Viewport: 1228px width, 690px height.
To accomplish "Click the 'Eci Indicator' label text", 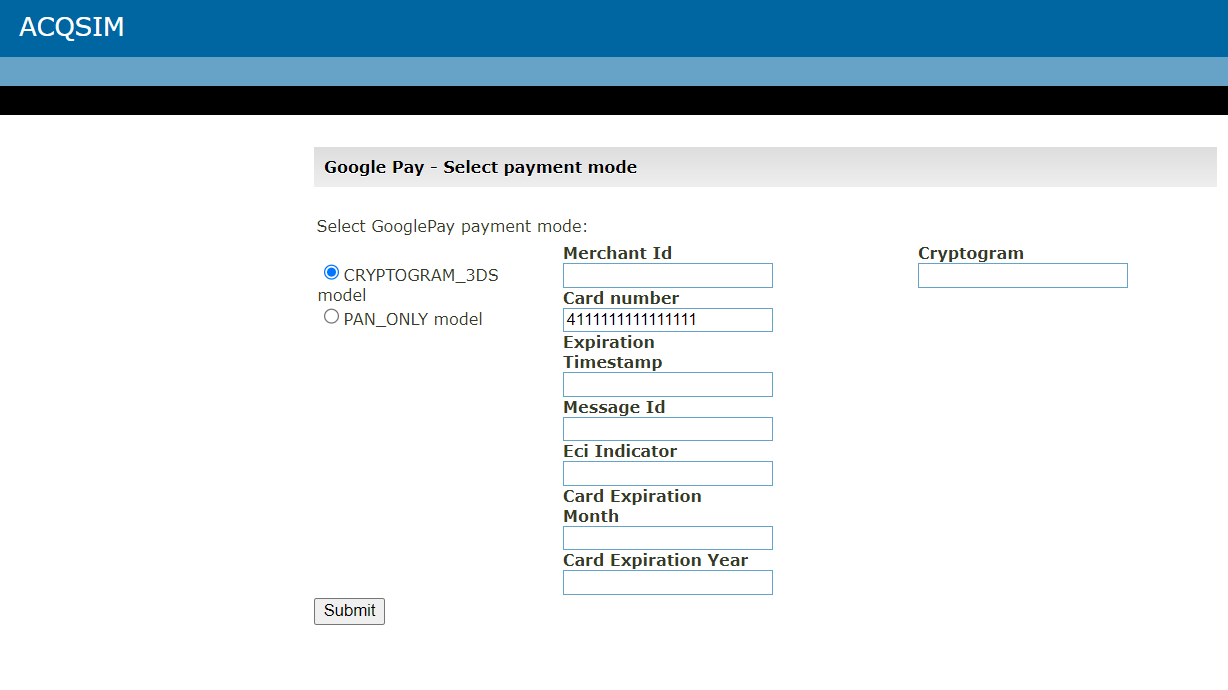I will pos(619,451).
